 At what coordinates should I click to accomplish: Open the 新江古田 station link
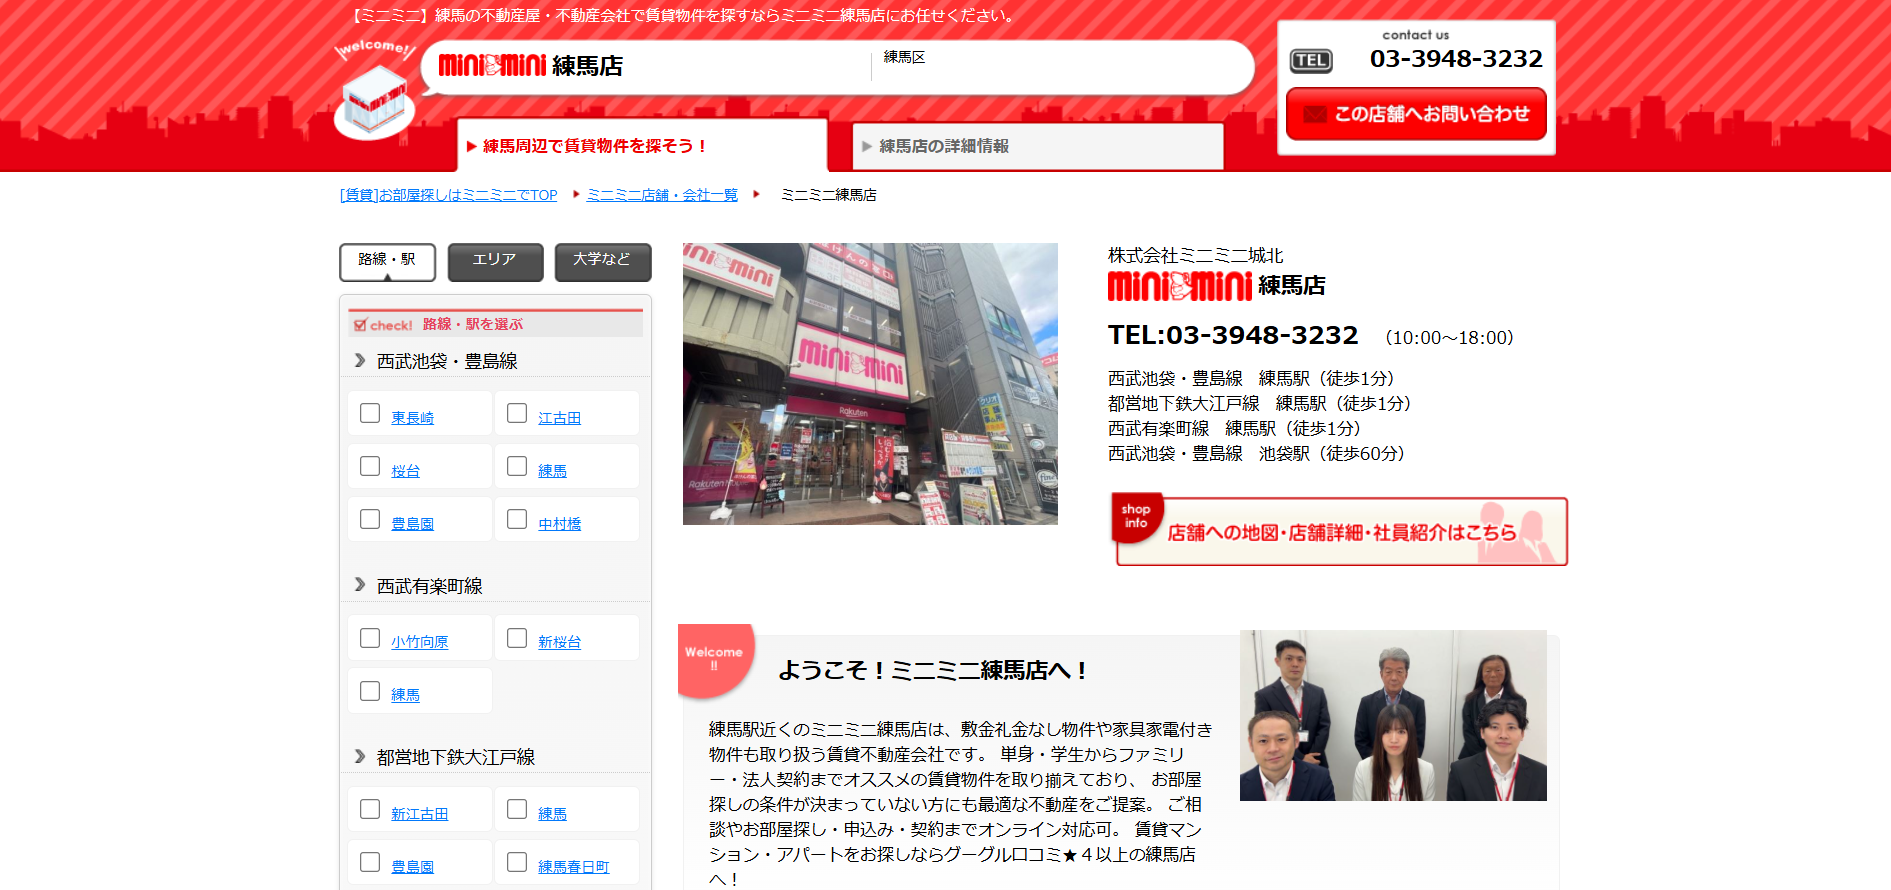pyautogui.click(x=419, y=814)
